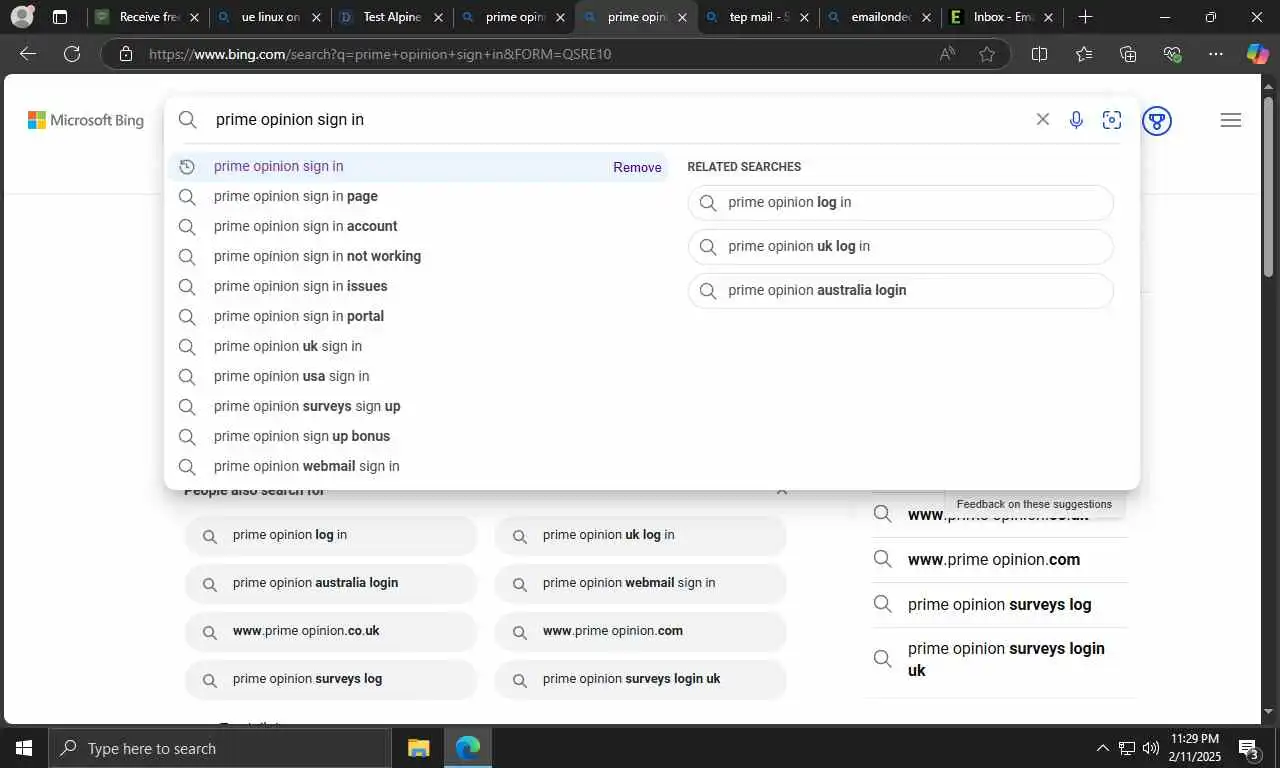Open sidebar 'www.prime opinion.com' search
This screenshot has height=768, width=1280.
point(1000,560)
